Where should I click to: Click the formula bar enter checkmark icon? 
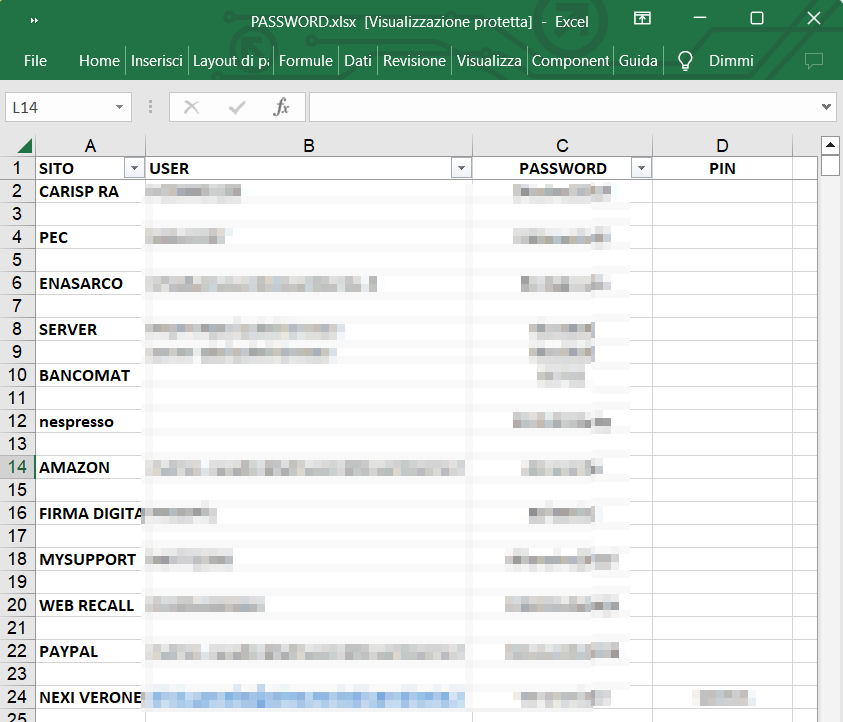pos(237,107)
